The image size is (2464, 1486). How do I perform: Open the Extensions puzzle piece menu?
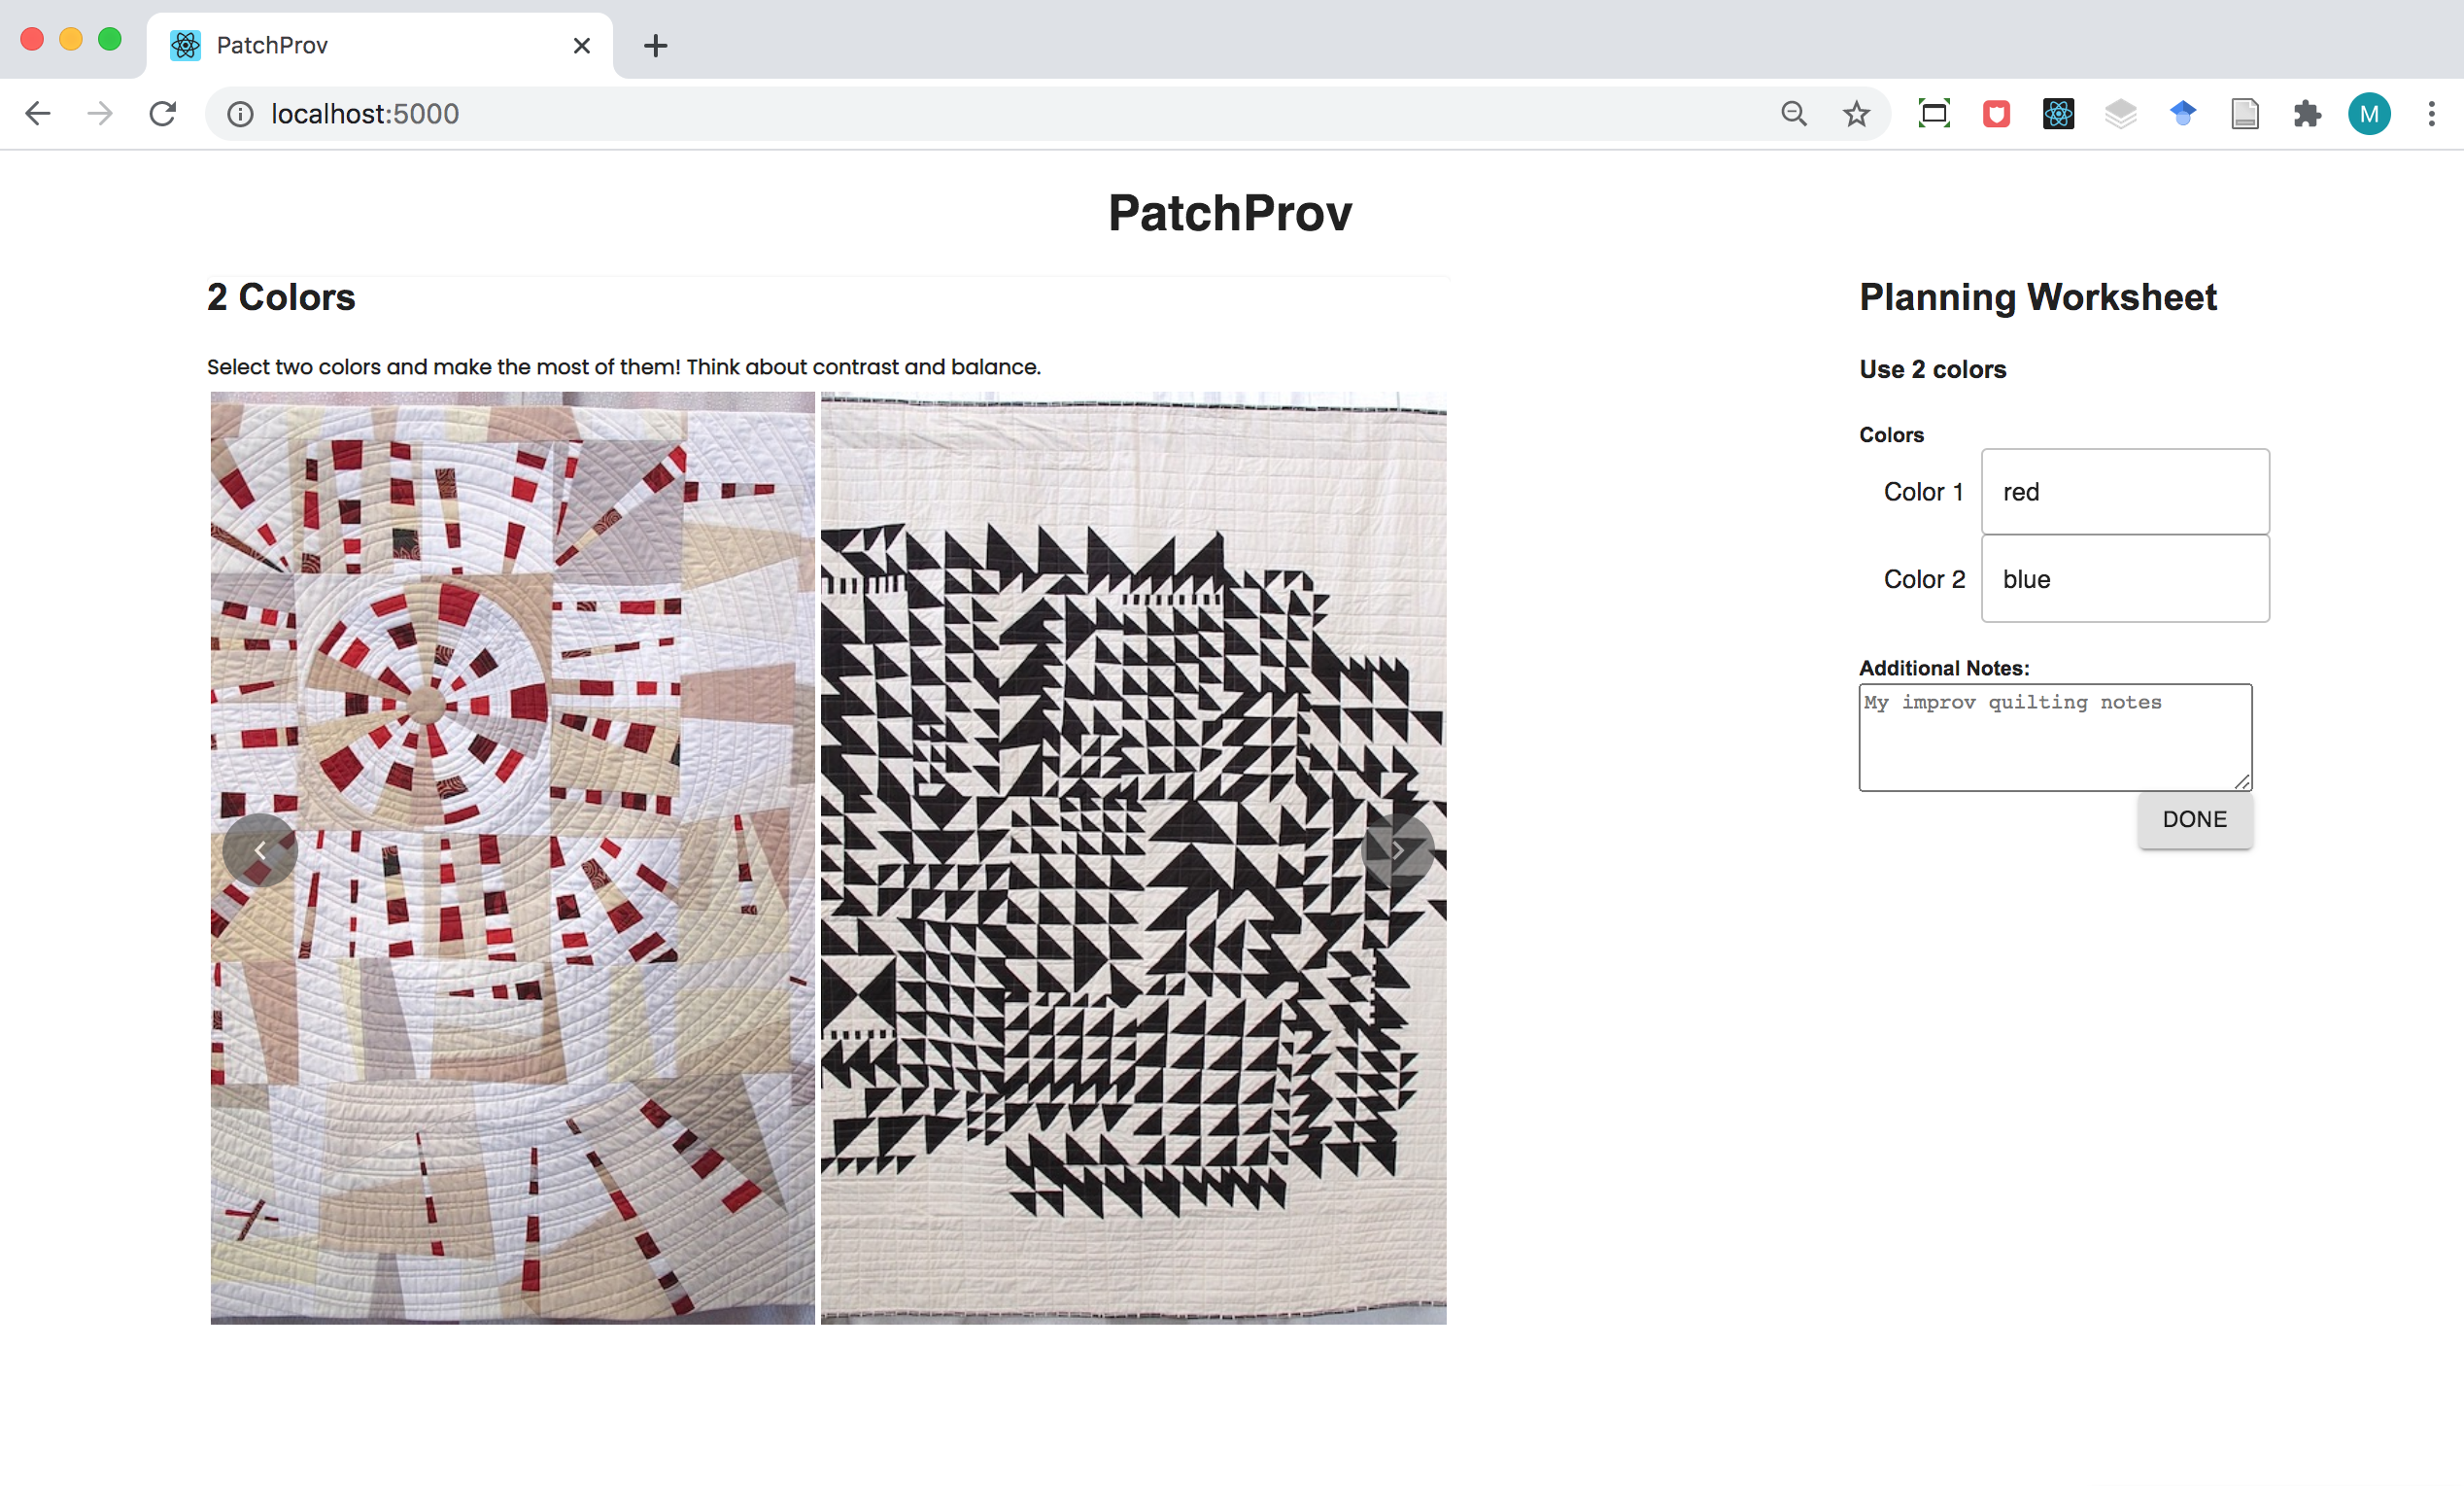pos(2307,114)
